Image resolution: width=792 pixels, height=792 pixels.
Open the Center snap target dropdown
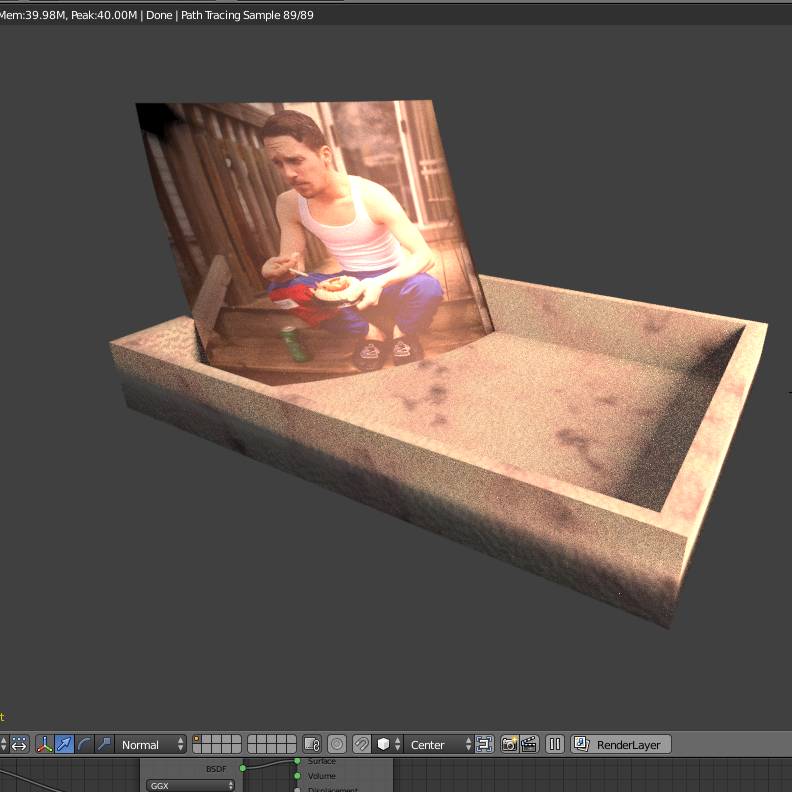438,745
